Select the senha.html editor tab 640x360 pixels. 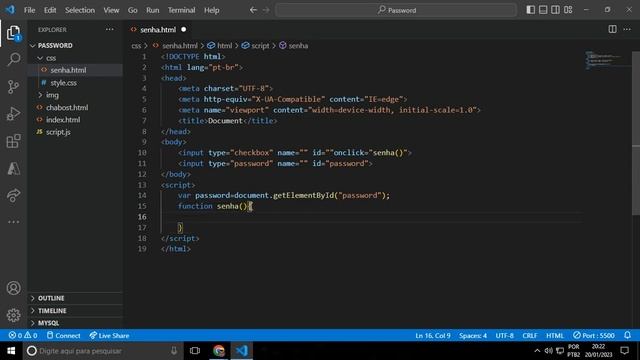pos(157,29)
